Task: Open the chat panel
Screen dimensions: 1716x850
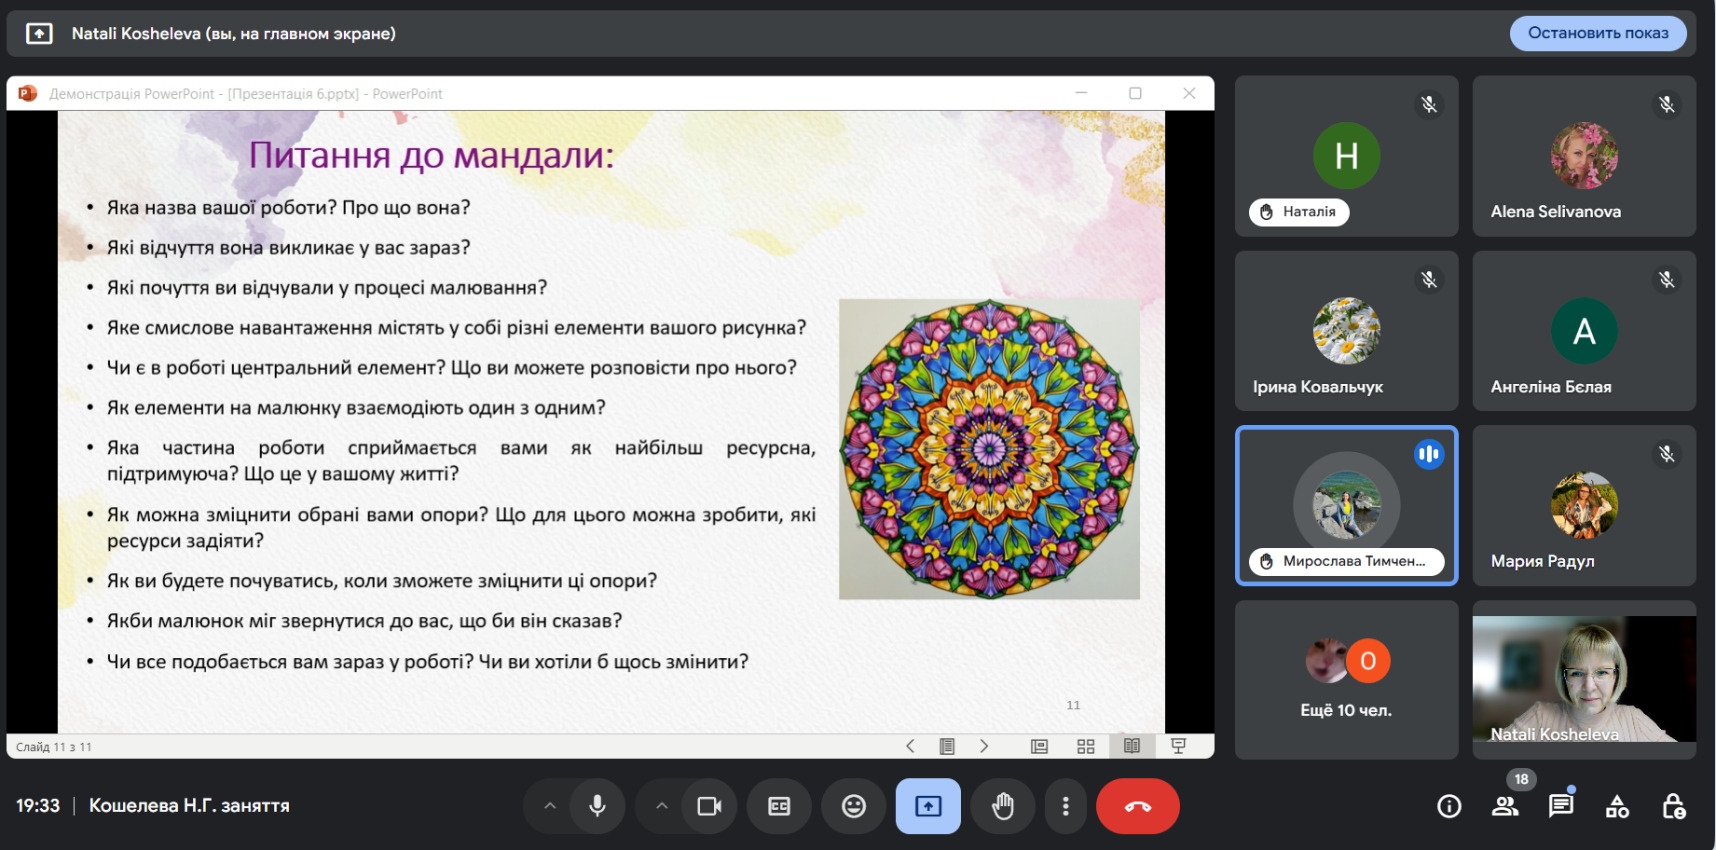Action: coord(1560,806)
